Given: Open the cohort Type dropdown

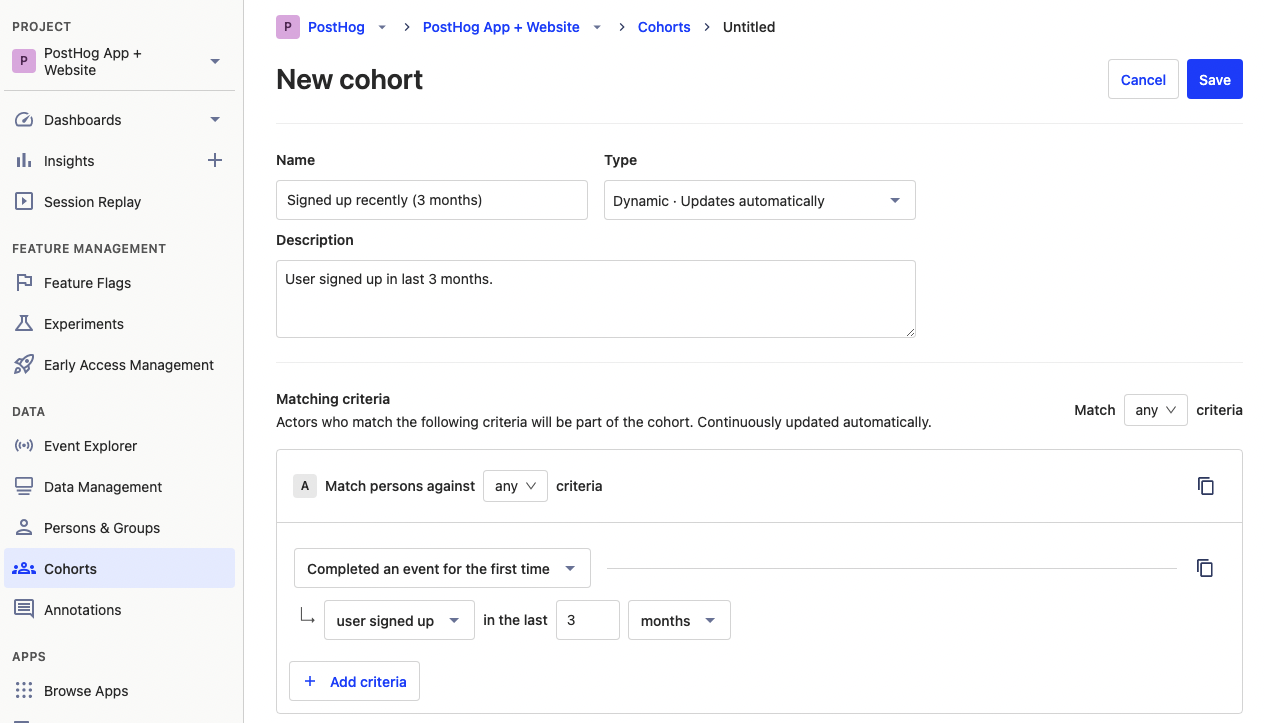Looking at the screenshot, I should click(759, 200).
